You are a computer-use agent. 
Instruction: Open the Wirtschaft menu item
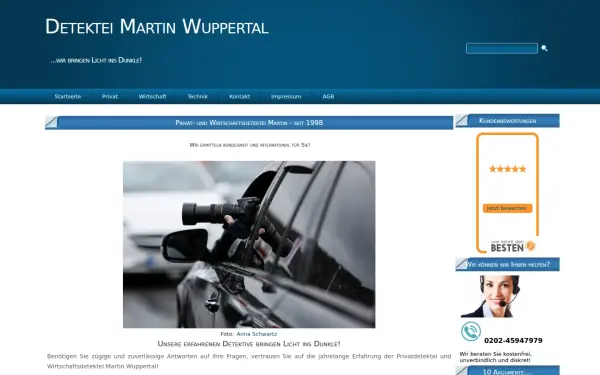tap(152, 96)
